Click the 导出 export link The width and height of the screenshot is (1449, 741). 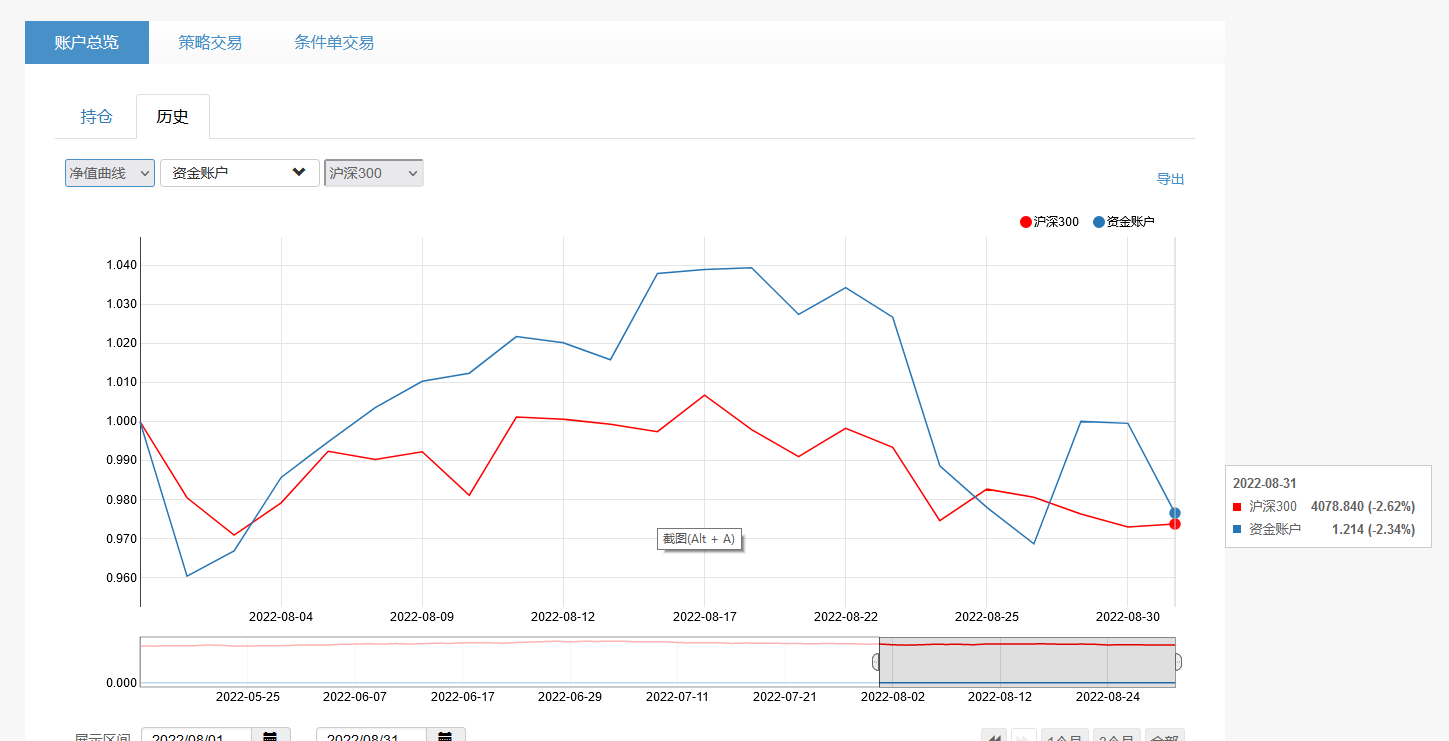[1170, 179]
